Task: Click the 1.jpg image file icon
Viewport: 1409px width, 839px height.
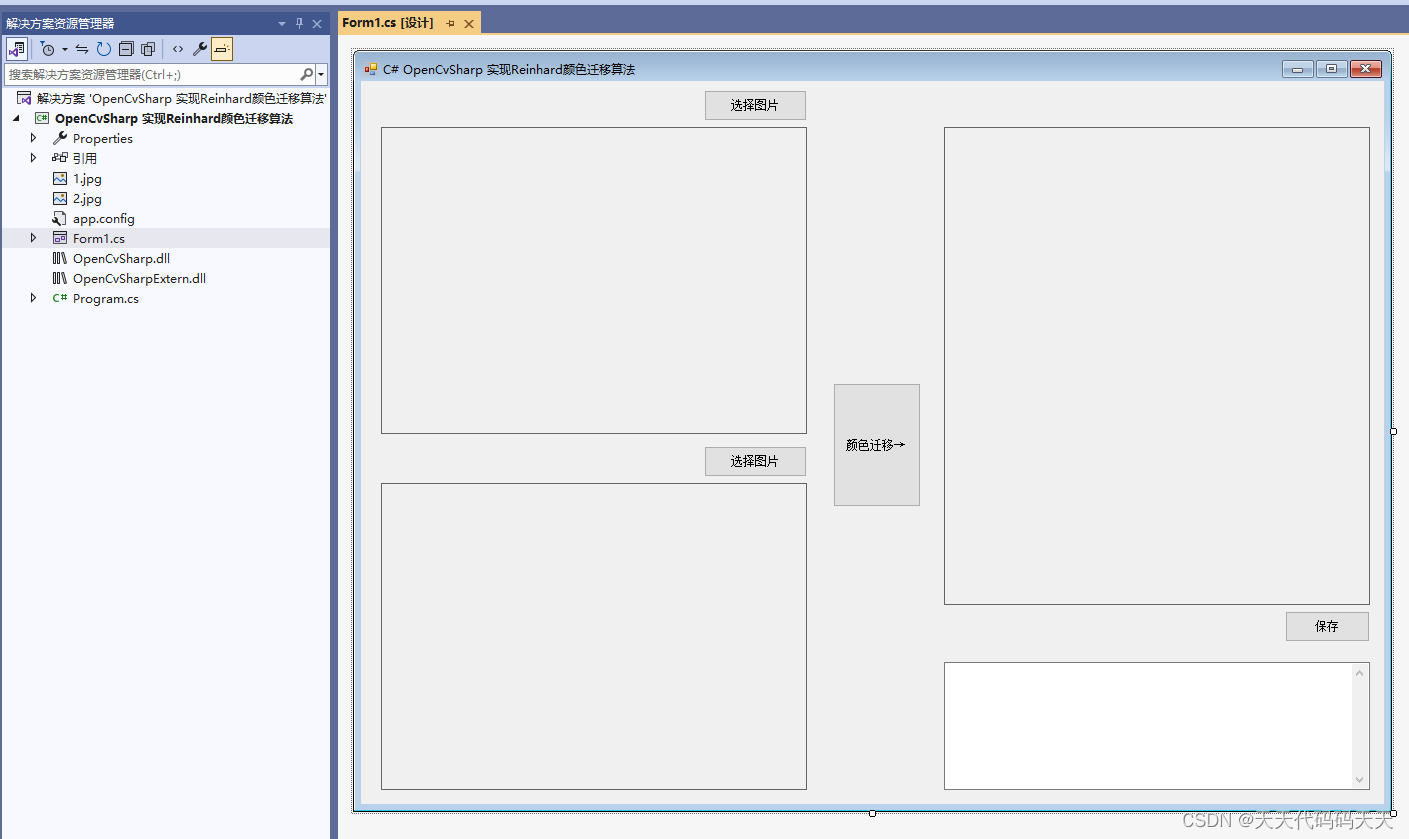Action: click(60, 178)
